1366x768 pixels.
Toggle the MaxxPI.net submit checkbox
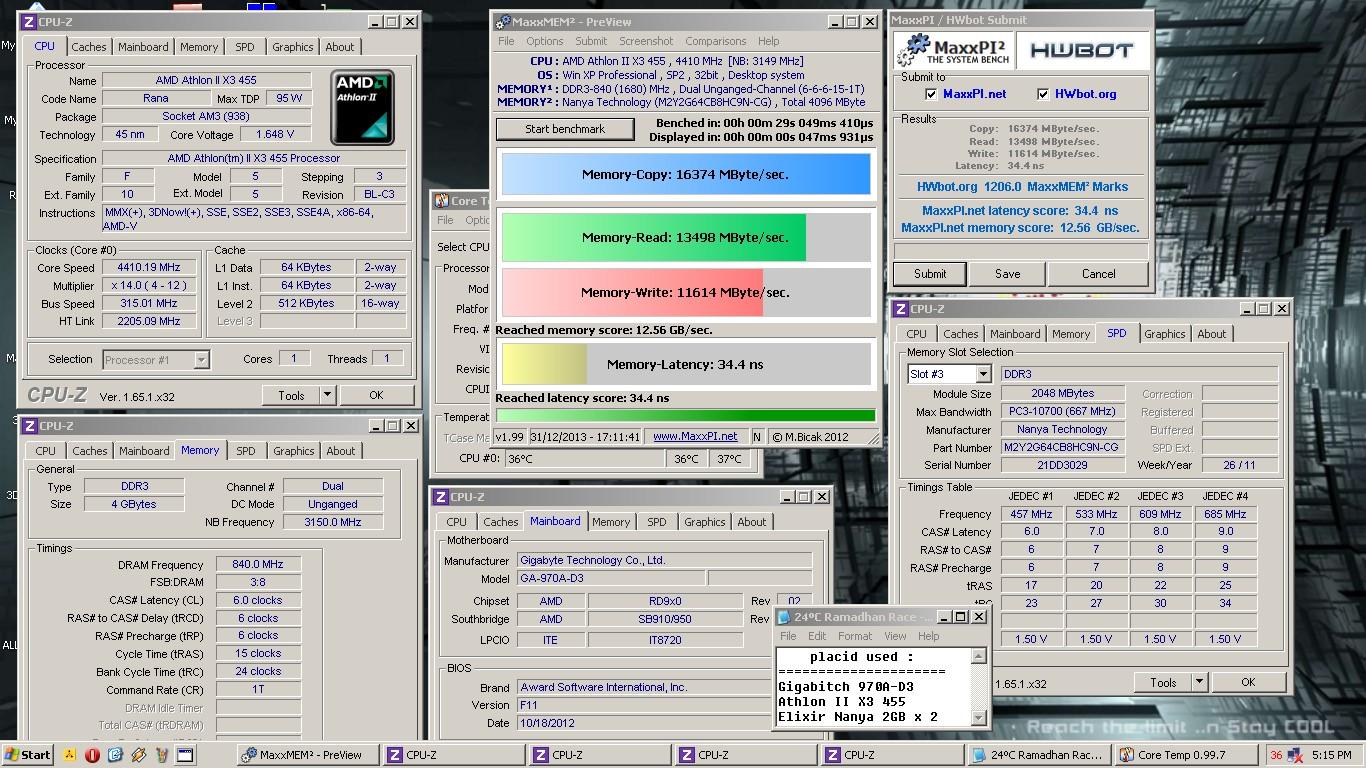[x=932, y=94]
